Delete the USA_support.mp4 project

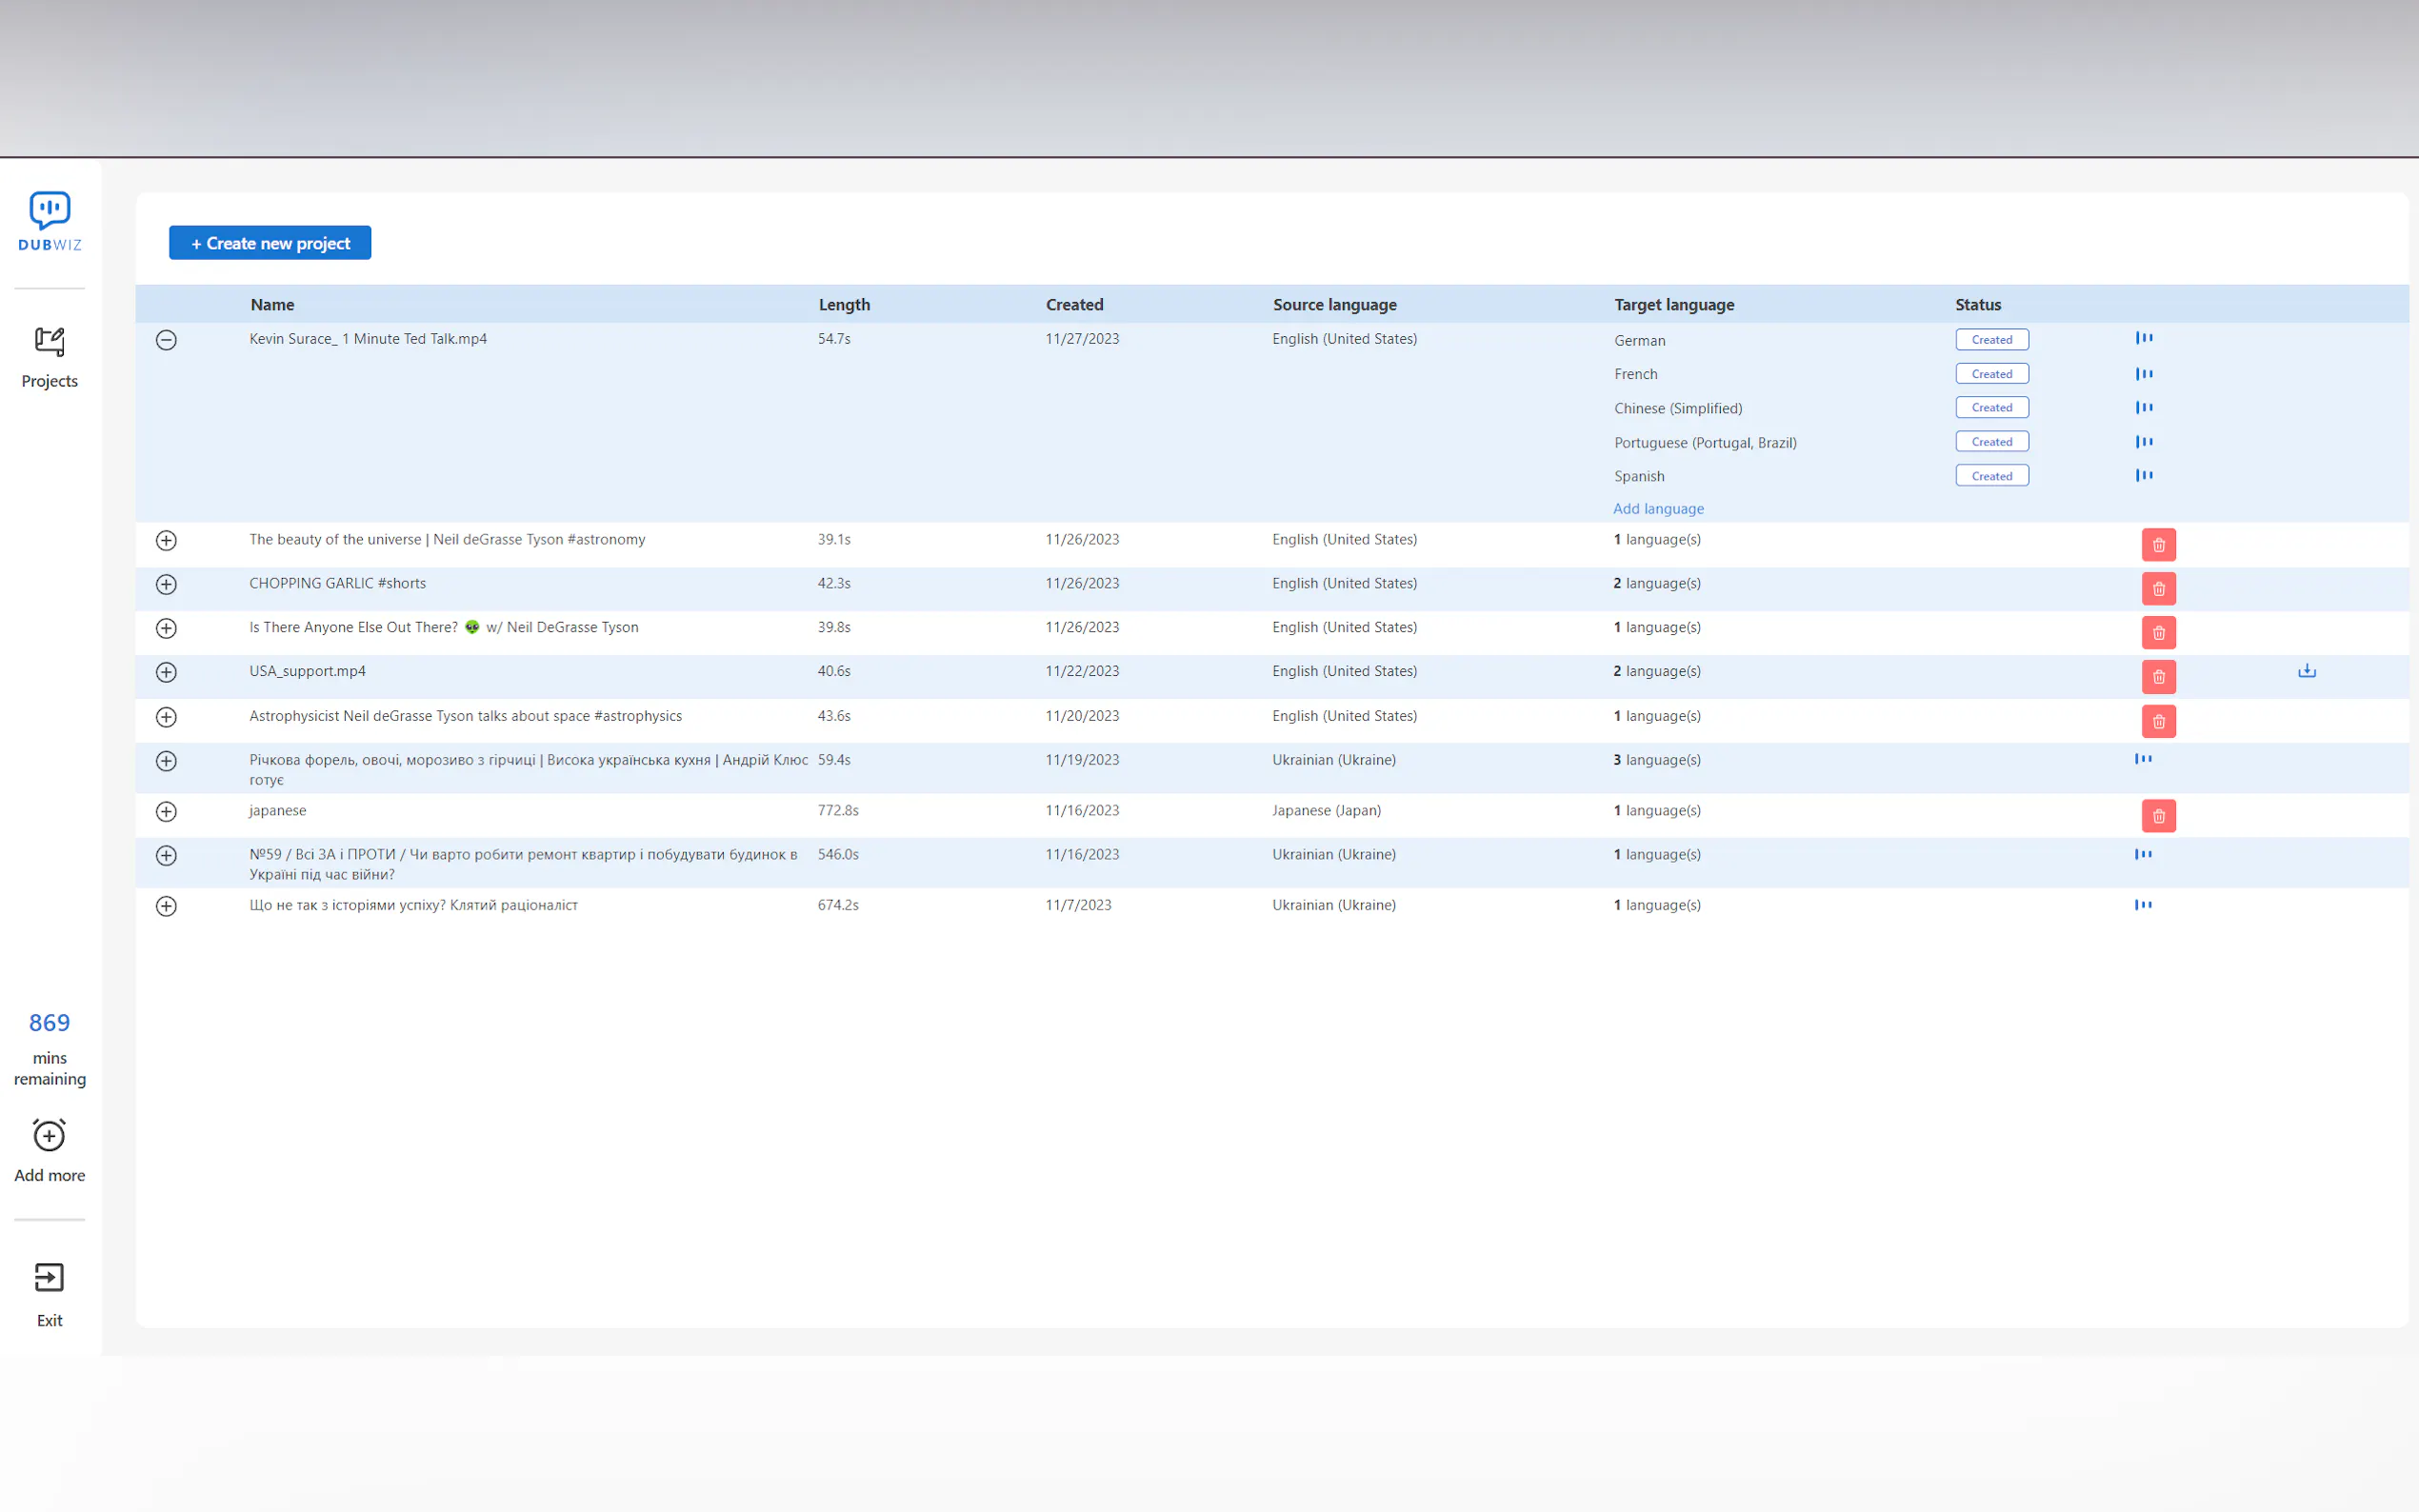(2158, 677)
